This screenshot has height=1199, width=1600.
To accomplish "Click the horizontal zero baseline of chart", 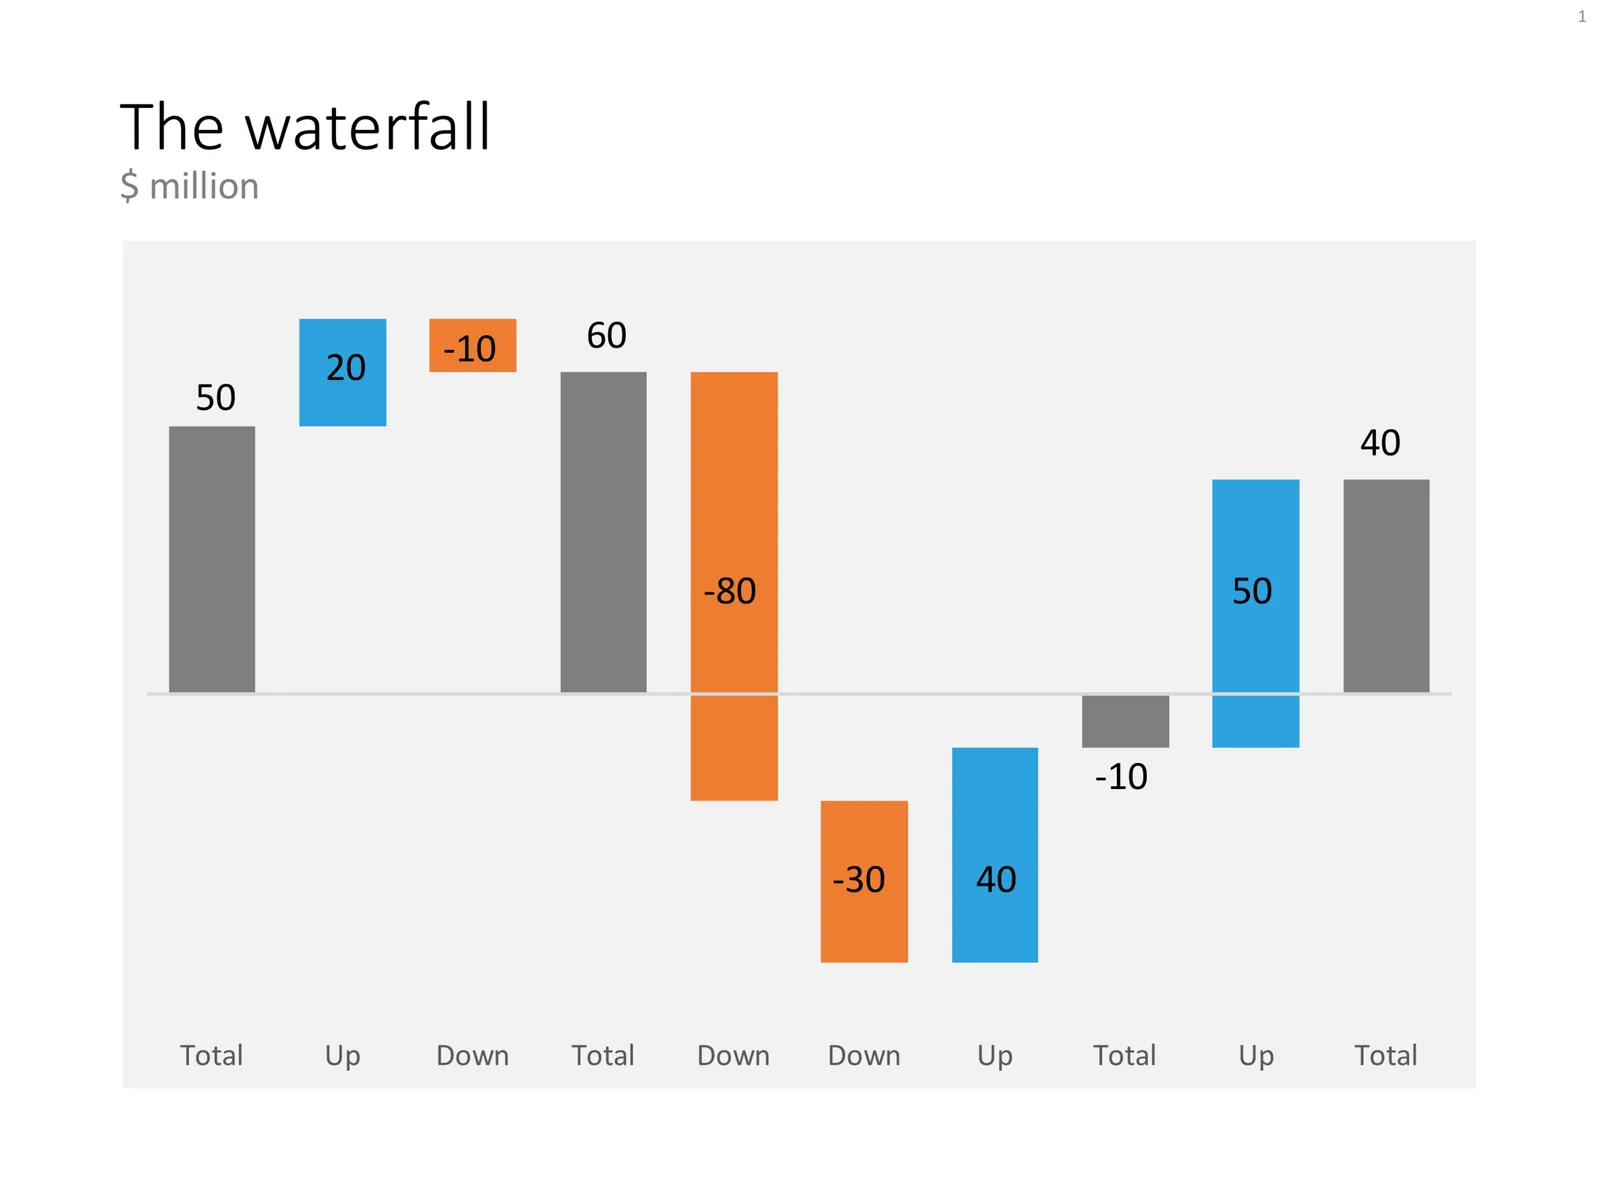I will pos(799,693).
